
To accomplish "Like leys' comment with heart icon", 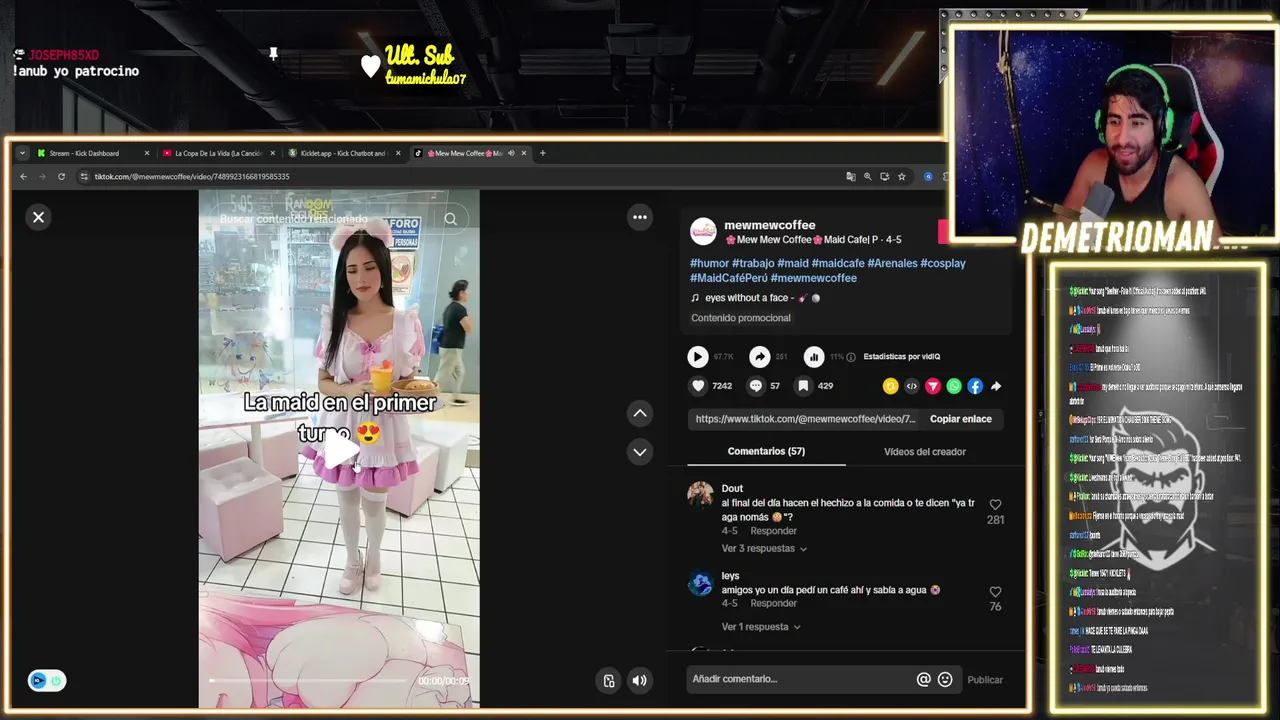I will 995,592.
